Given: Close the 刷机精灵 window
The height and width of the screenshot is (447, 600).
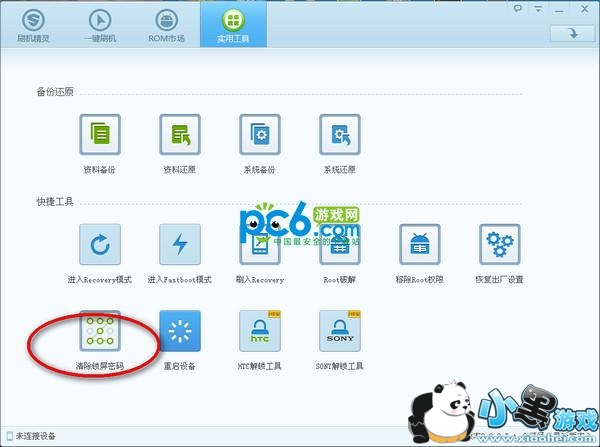Looking at the screenshot, I should pos(585,8).
